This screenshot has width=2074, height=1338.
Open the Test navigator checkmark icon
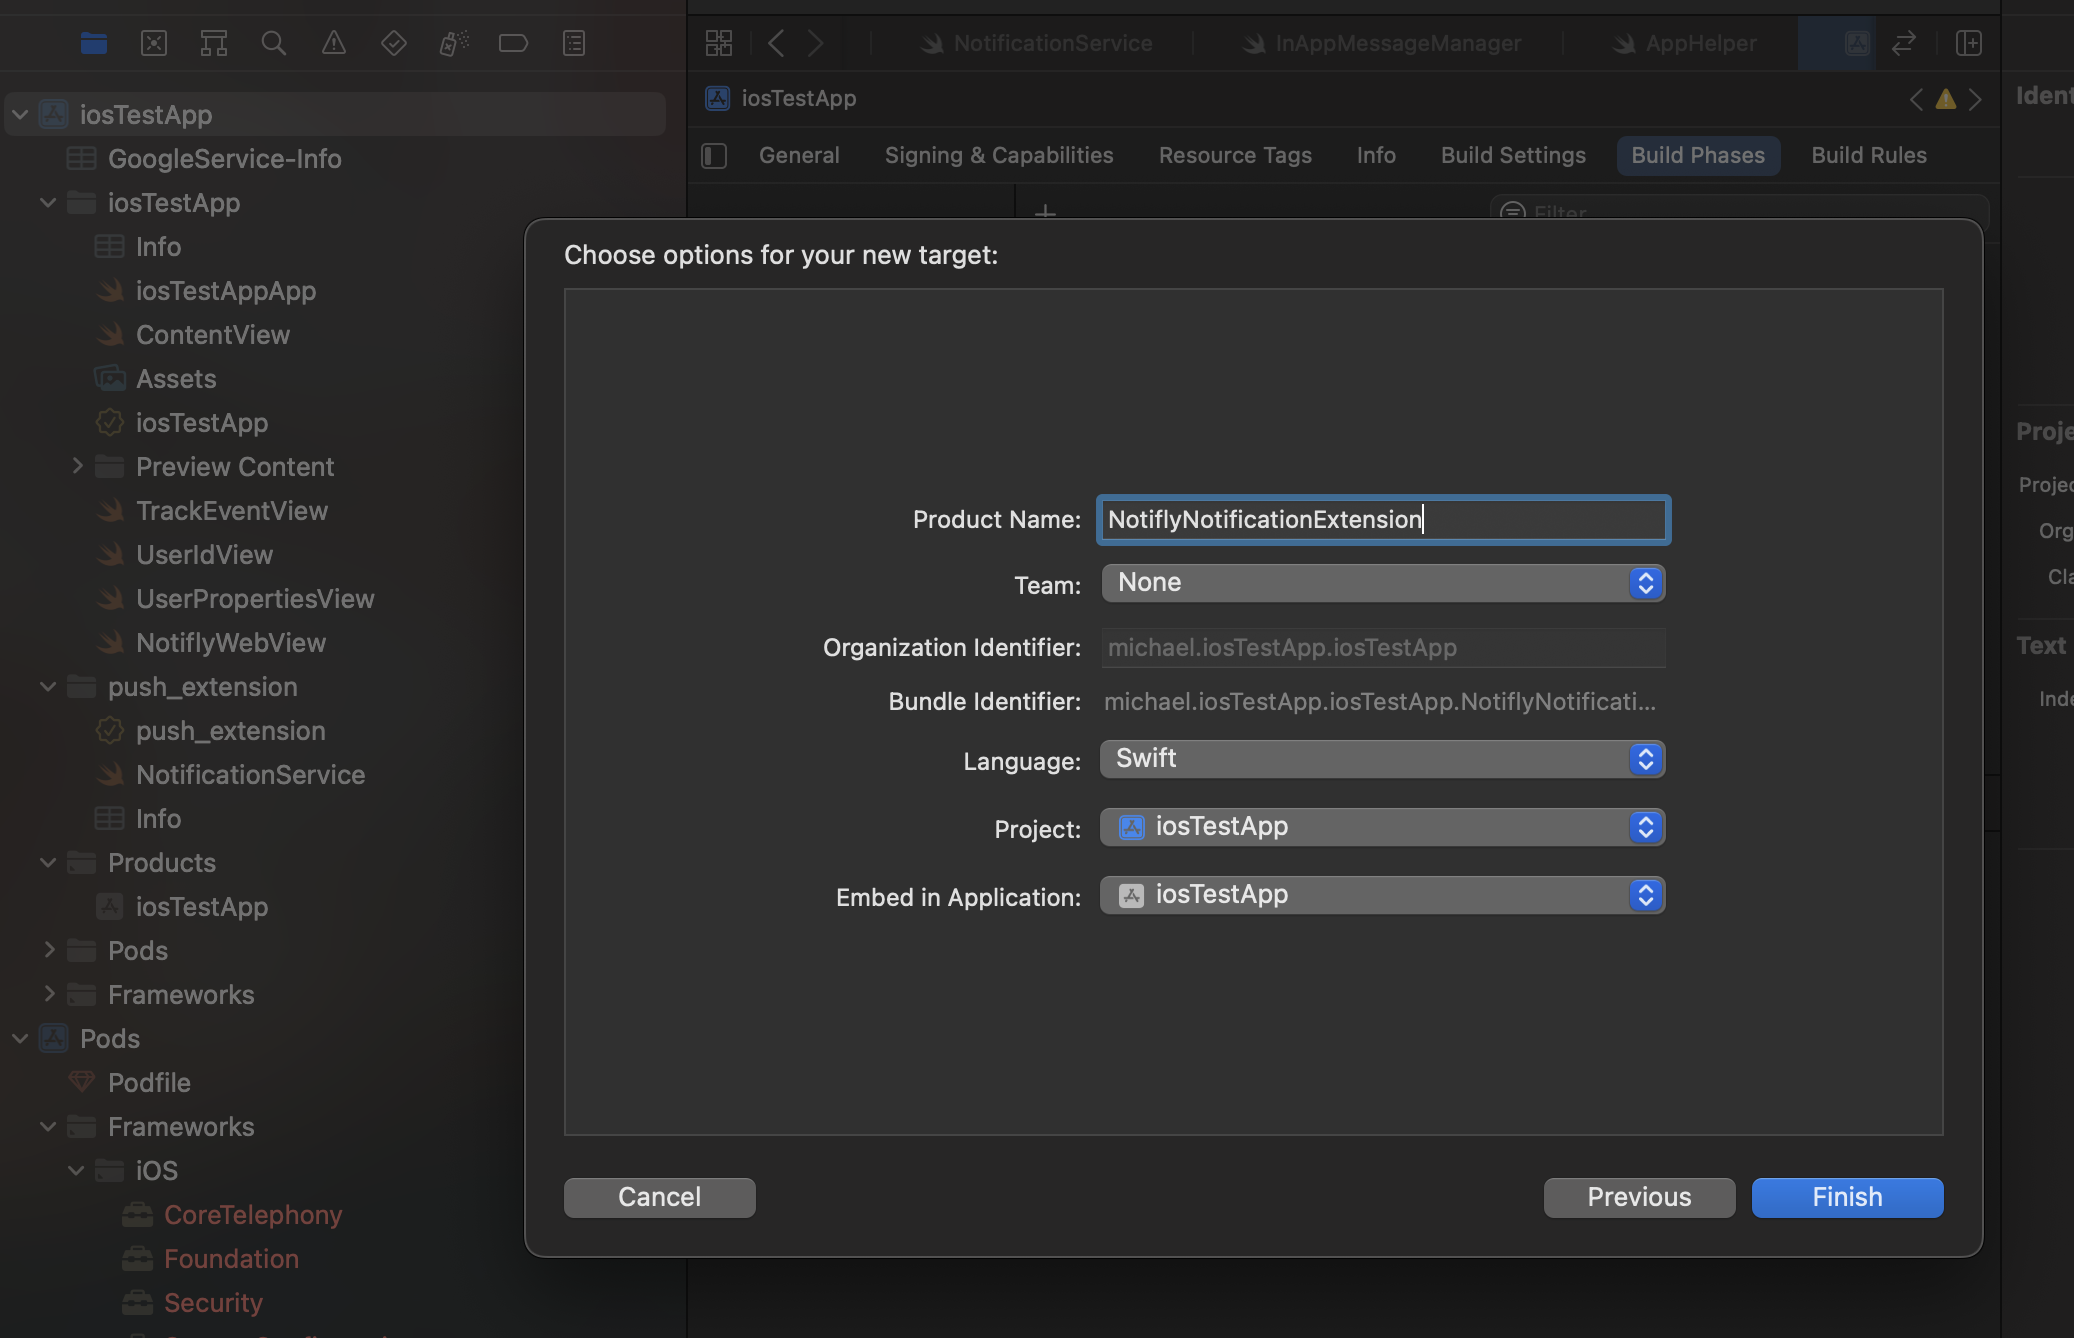[x=394, y=43]
